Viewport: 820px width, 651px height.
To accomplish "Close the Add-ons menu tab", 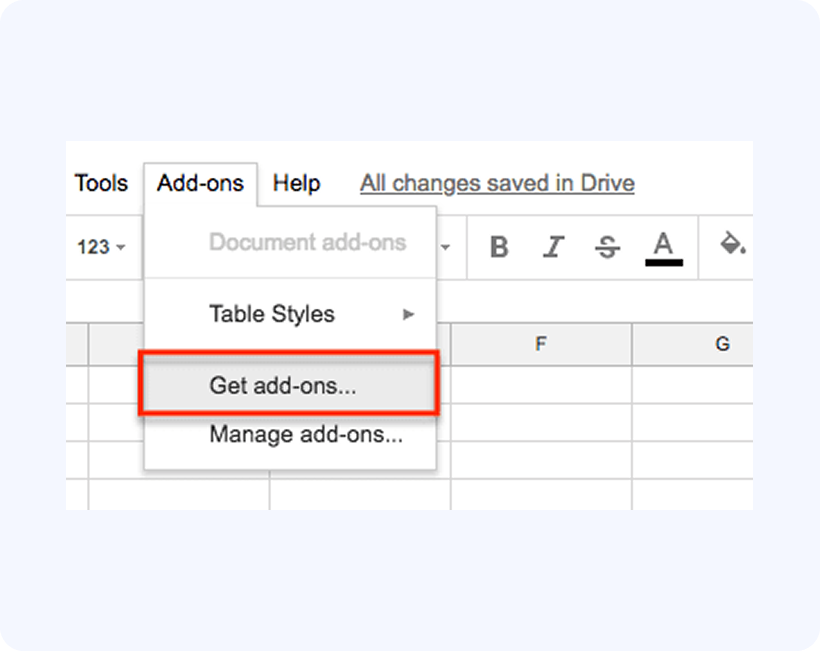I will tap(200, 183).
